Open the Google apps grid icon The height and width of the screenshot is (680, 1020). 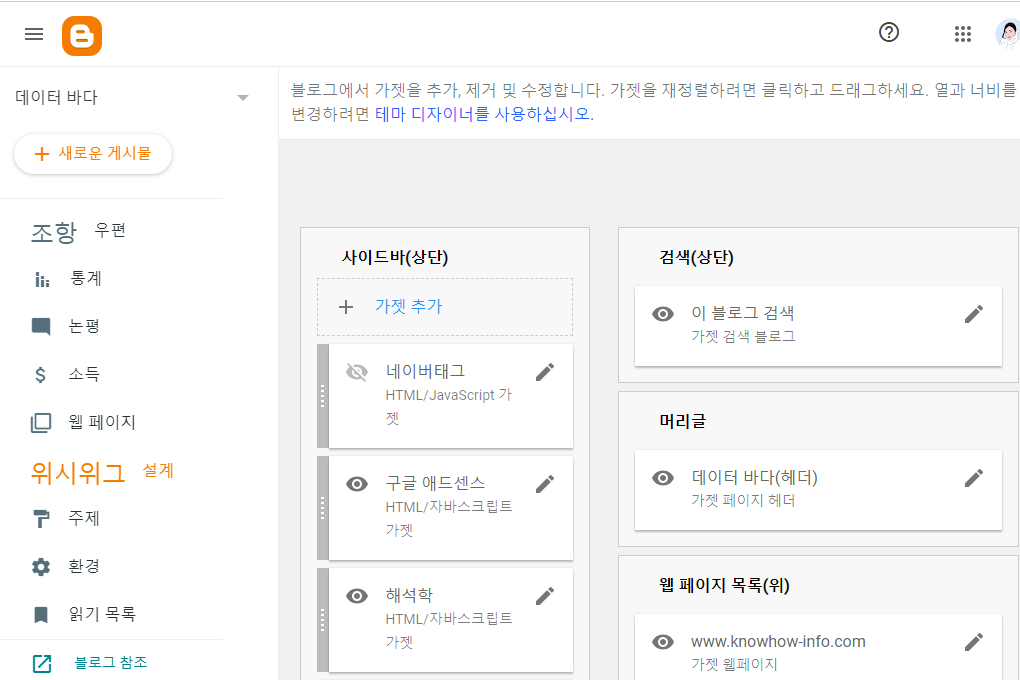[x=962, y=33]
